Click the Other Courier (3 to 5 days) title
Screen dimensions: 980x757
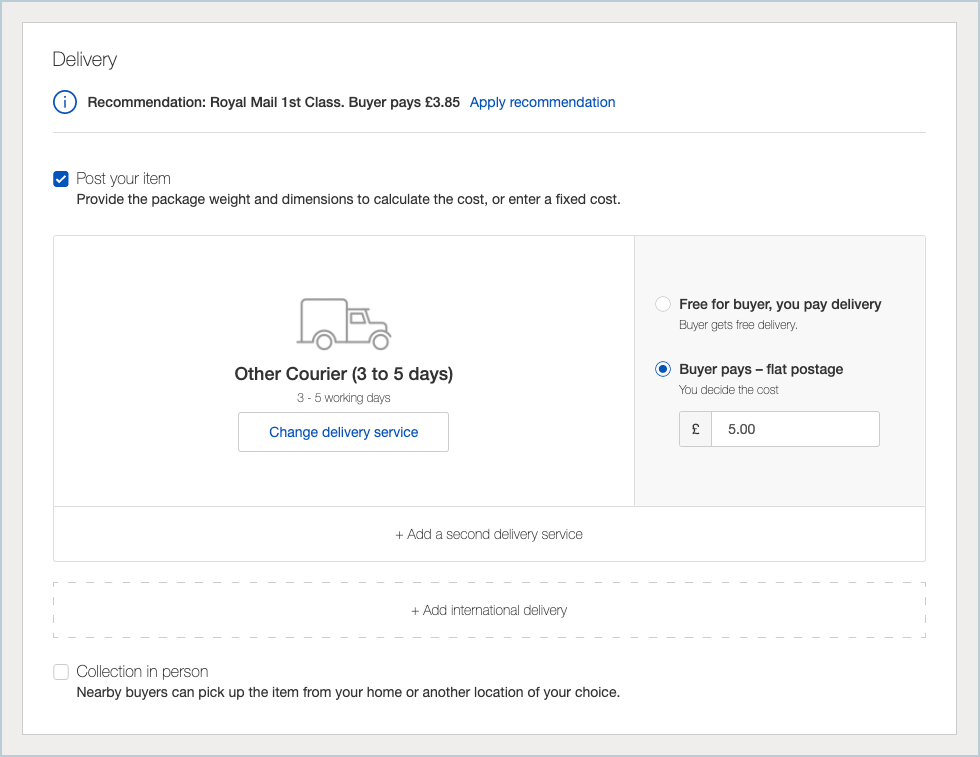(343, 374)
